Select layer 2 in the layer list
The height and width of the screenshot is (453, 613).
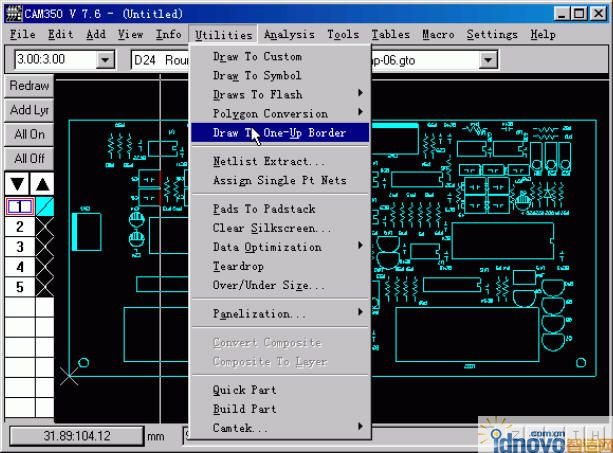click(20, 227)
